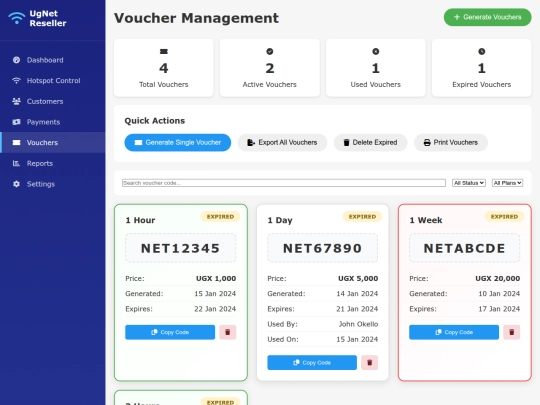Click EXPIRED badge on 1 Day voucher
The image size is (540, 405).
click(362, 217)
